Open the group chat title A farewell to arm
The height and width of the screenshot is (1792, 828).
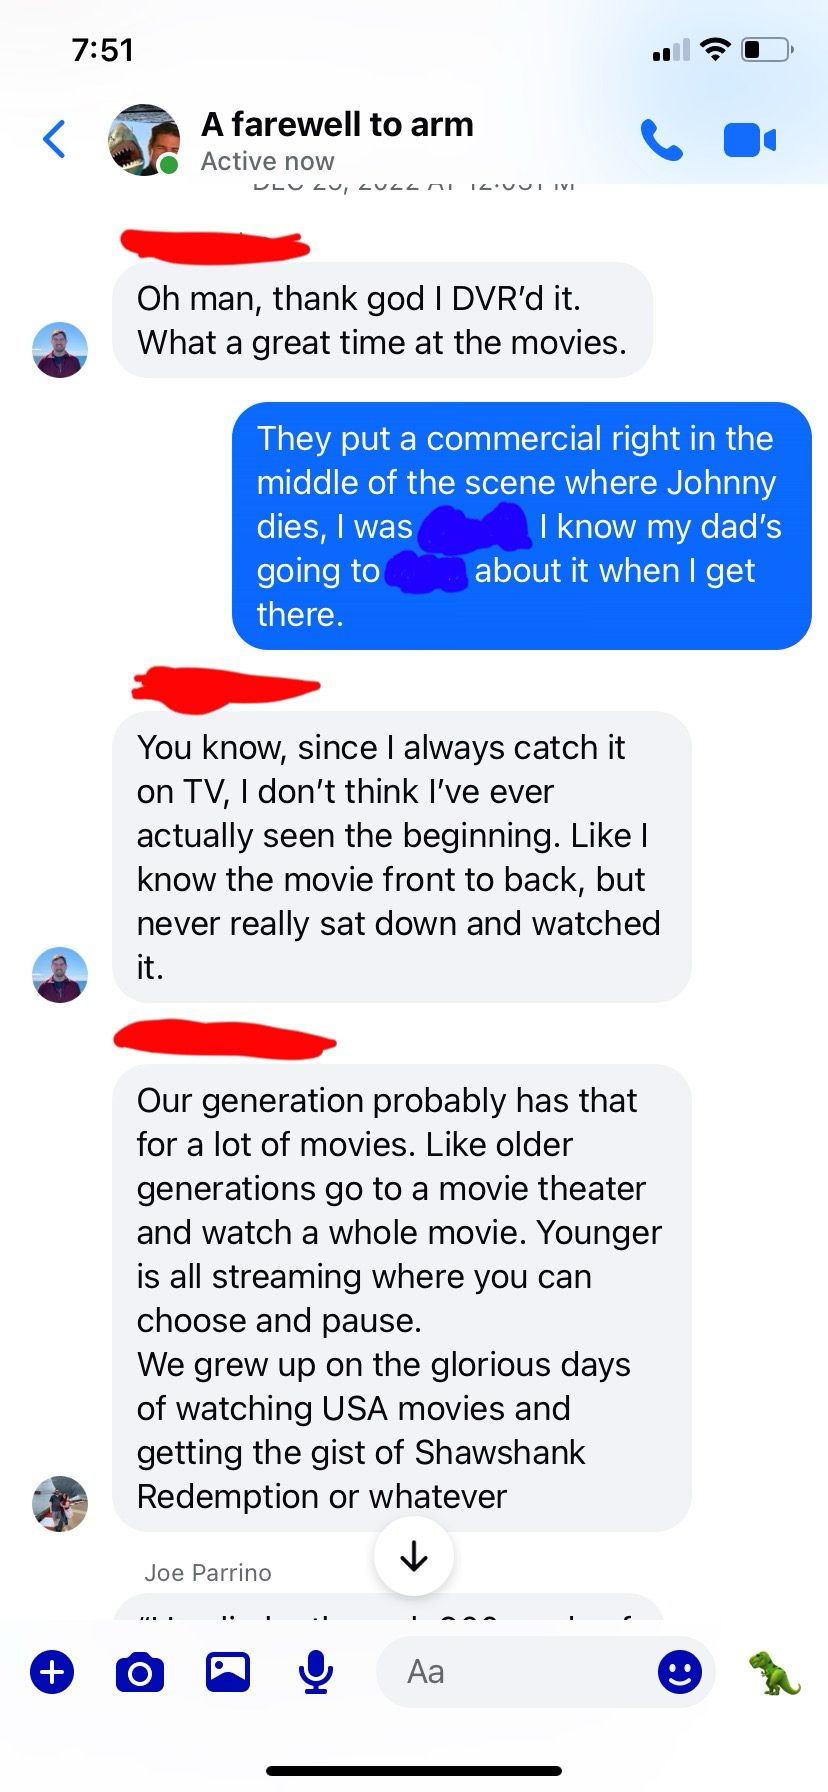point(337,124)
